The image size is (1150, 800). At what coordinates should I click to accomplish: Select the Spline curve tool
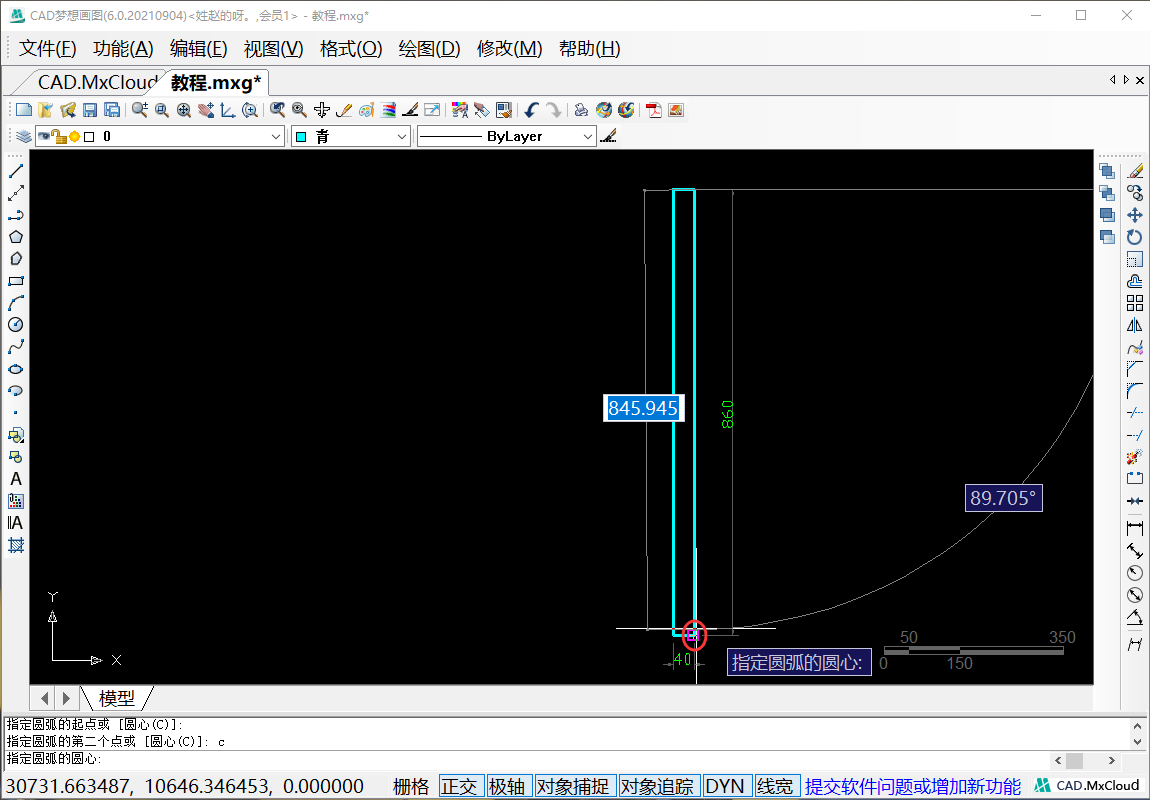(15, 347)
